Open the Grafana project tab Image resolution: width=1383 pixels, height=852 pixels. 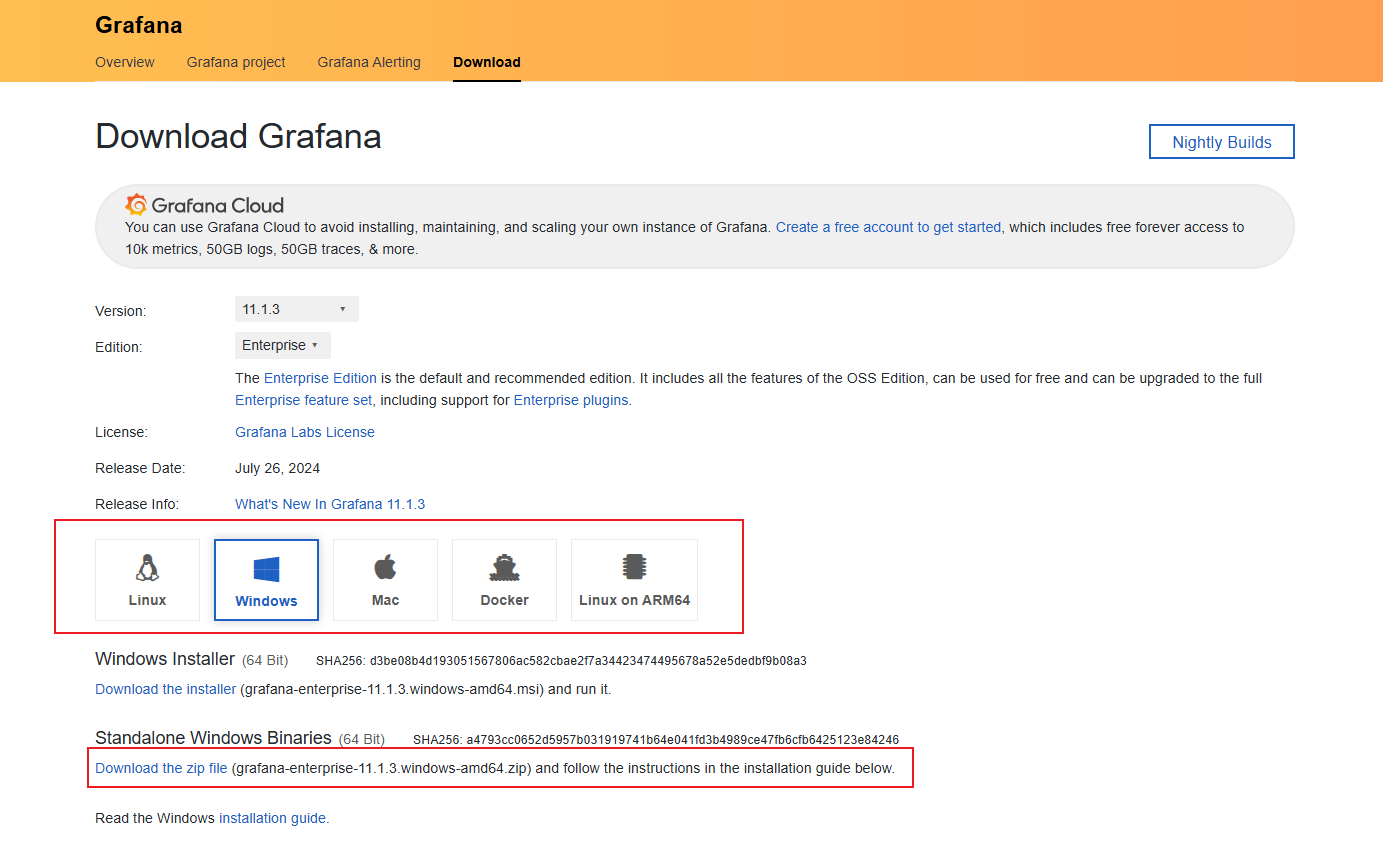[x=236, y=62]
